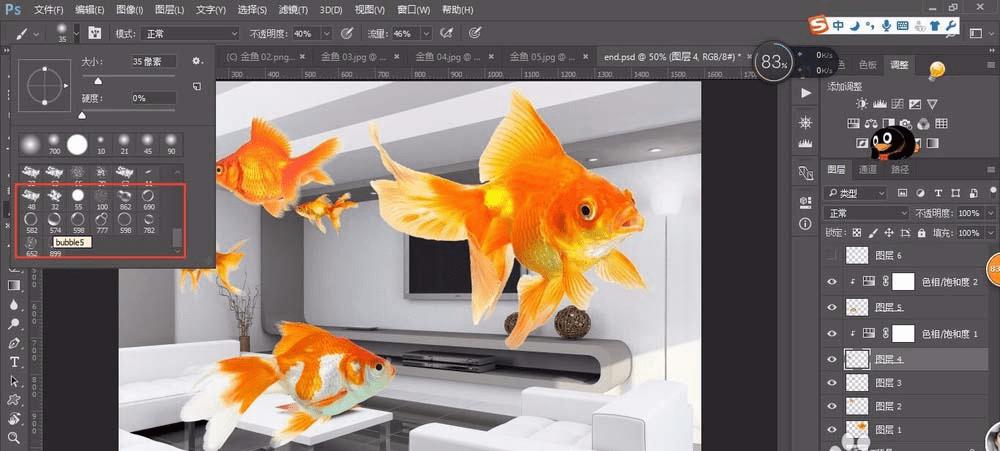Switch to the 色板 panel tab
Image resolution: width=1000 pixels, height=451 pixels.
click(867, 64)
